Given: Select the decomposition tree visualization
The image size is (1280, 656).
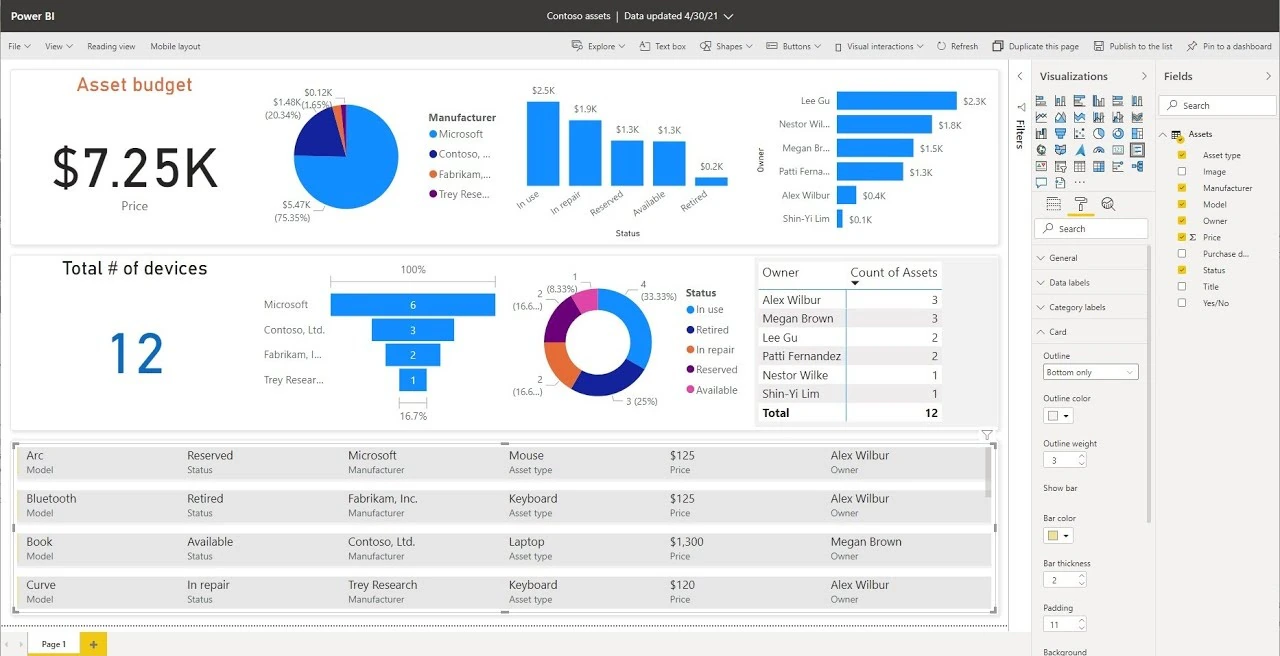Looking at the screenshot, I should pos(1137,166).
